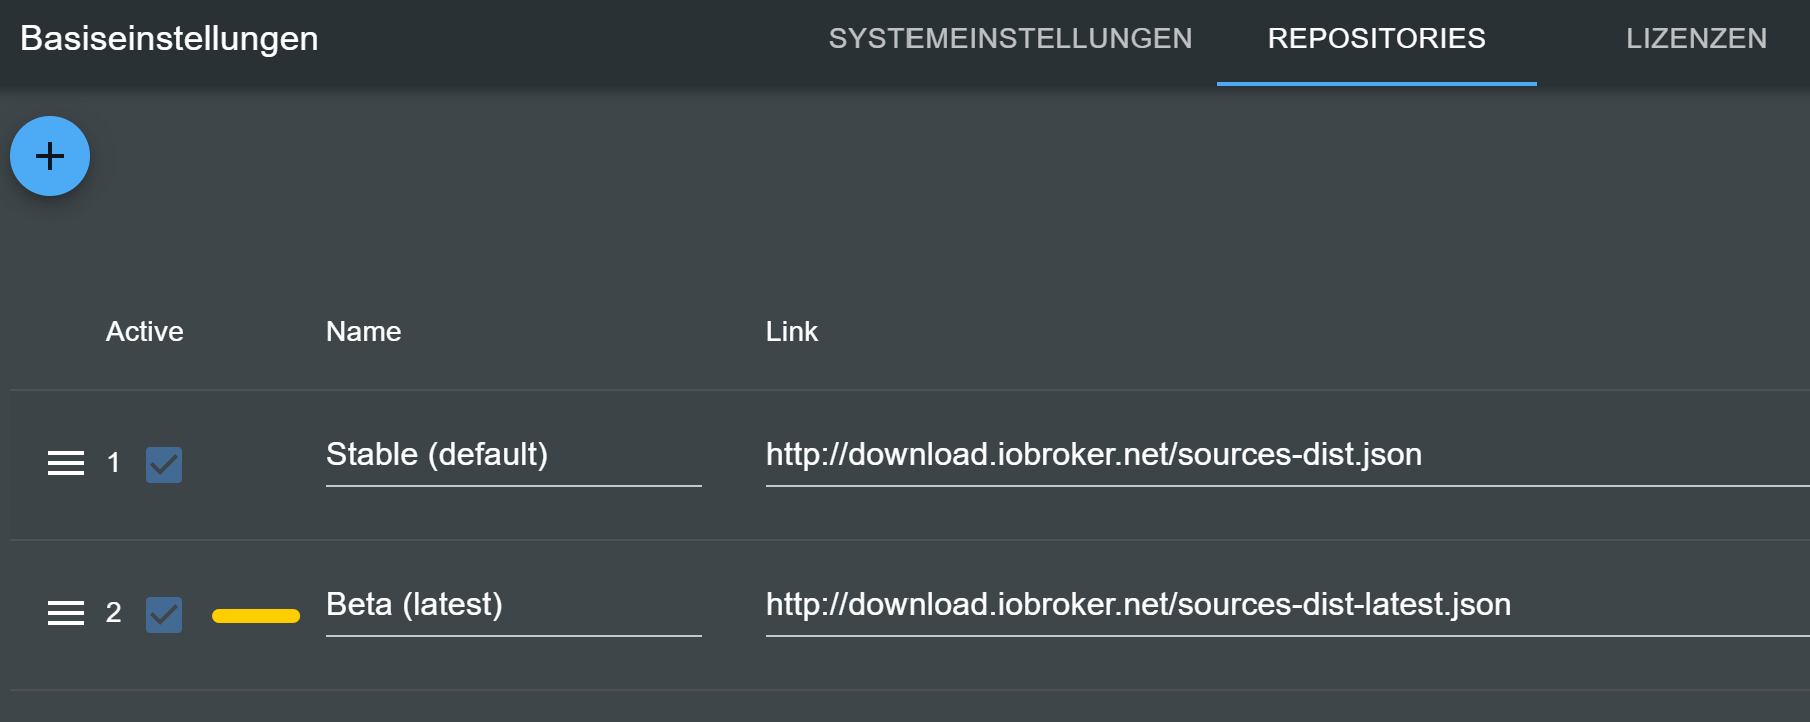Click row number 2 of repository list
Image resolution: width=1810 pixels, height=722 pixels.
114,613
